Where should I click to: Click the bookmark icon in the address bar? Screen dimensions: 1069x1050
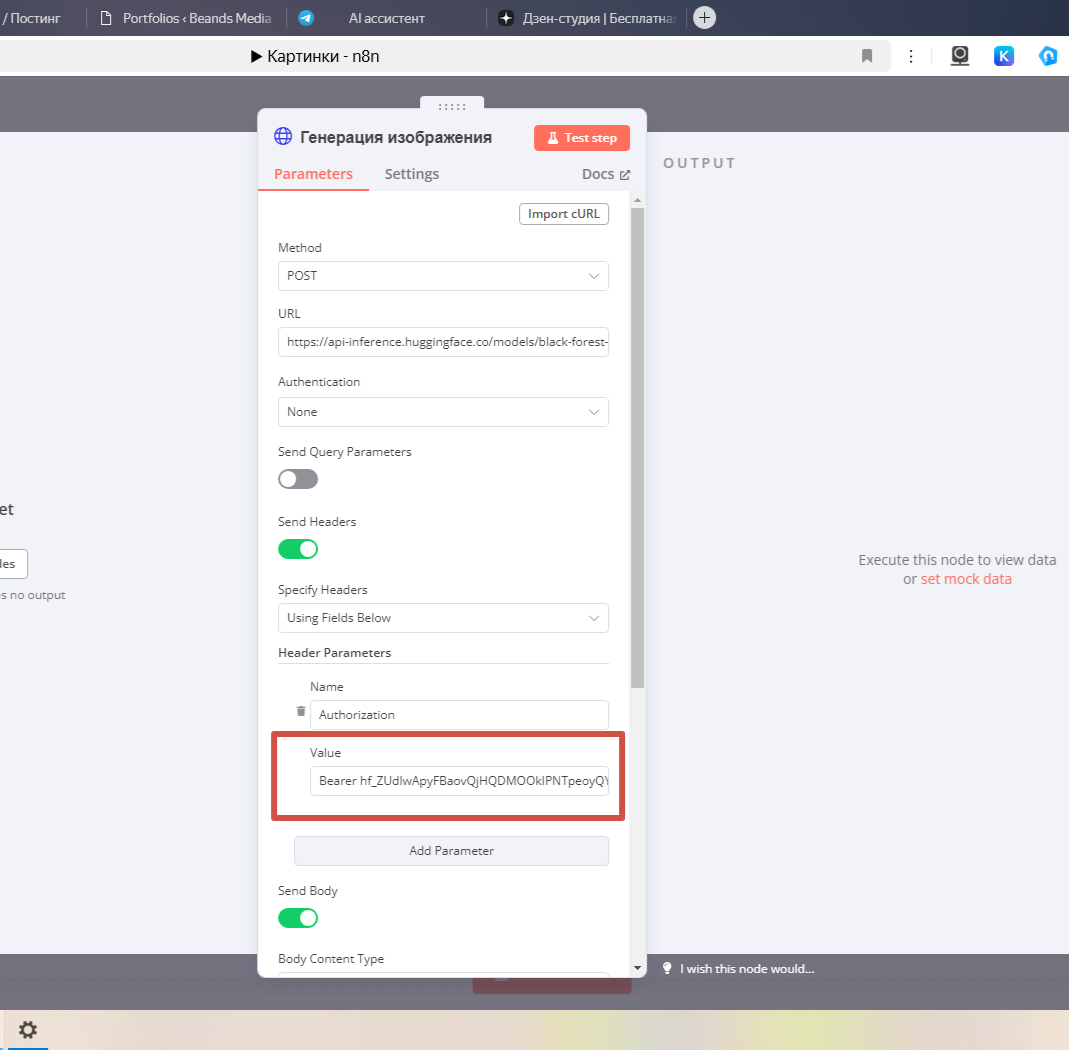867,56
